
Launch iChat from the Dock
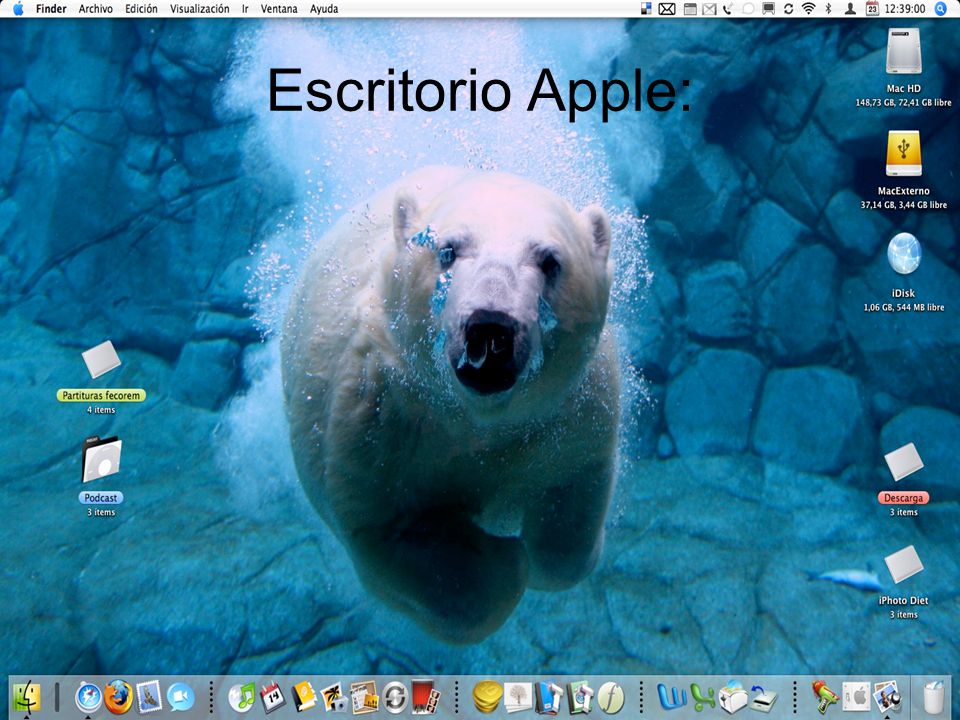[x=181, y=697]
